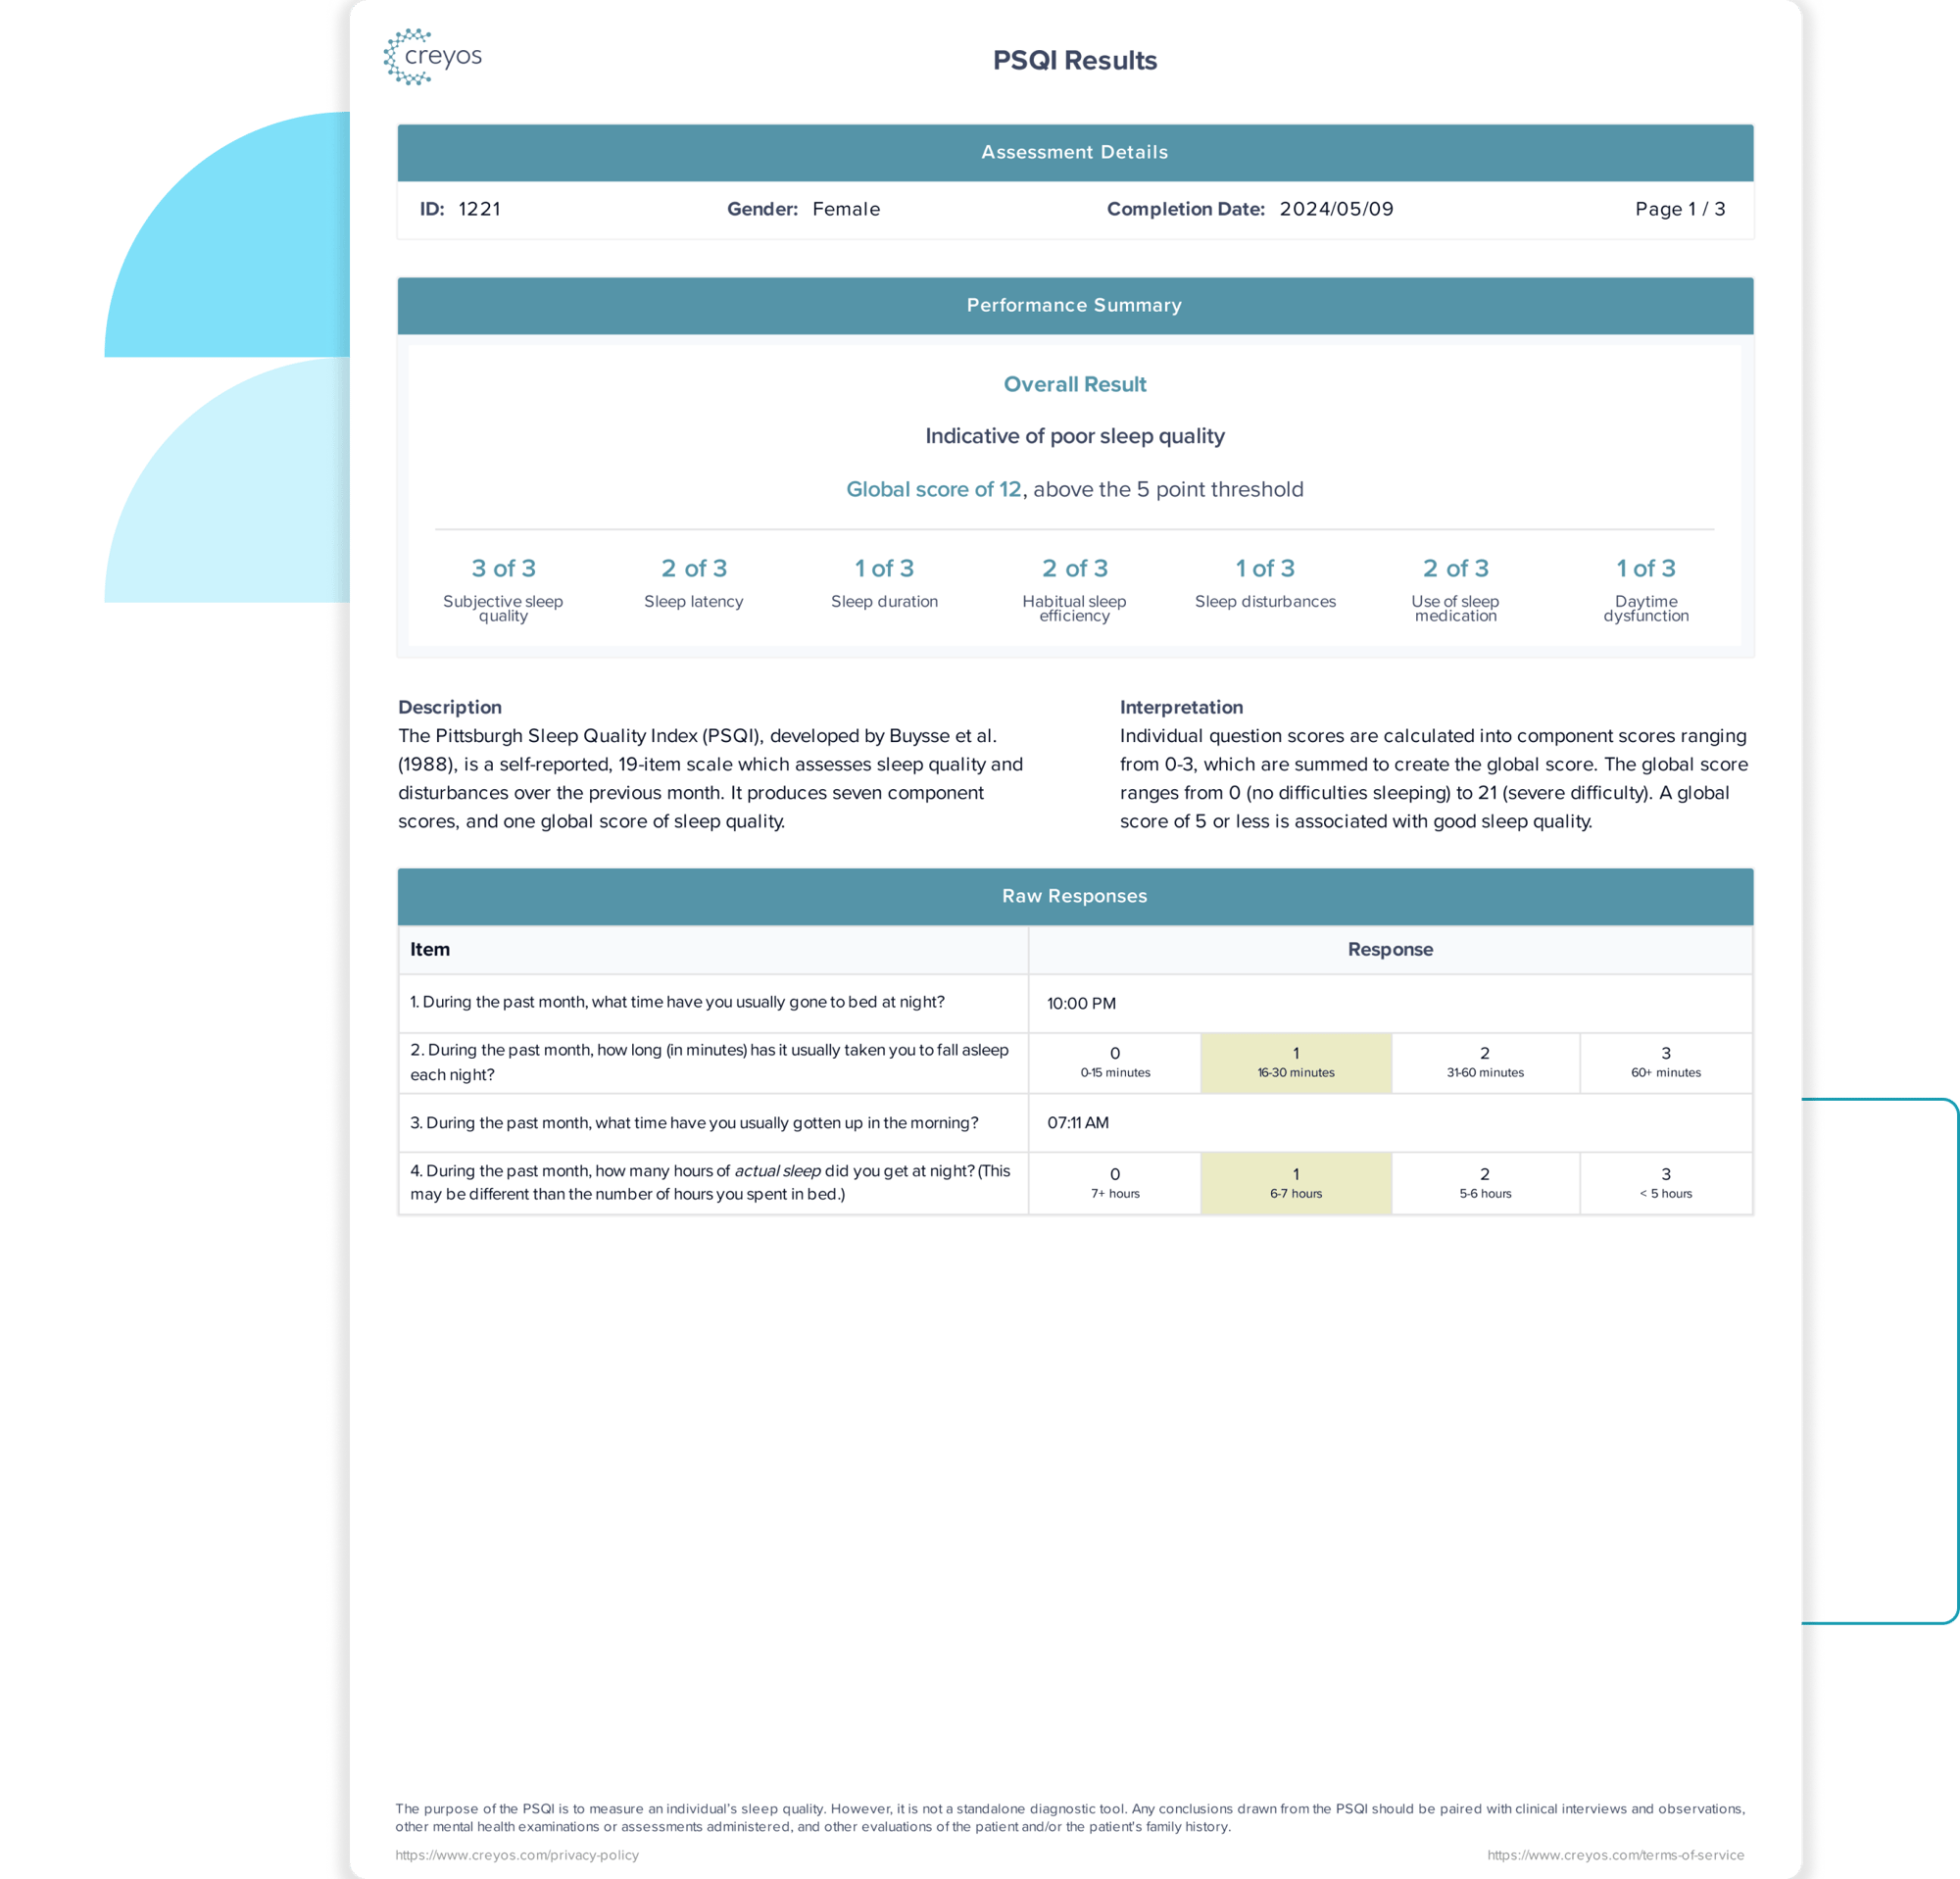Viewport: 1960px width, 1879px height.
Task: Select the Overall Result heading
Action: [x=1074, y=383]
